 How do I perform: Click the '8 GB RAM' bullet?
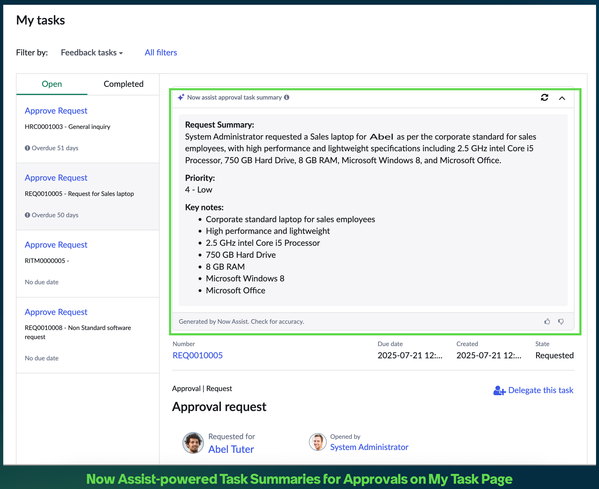225,267
